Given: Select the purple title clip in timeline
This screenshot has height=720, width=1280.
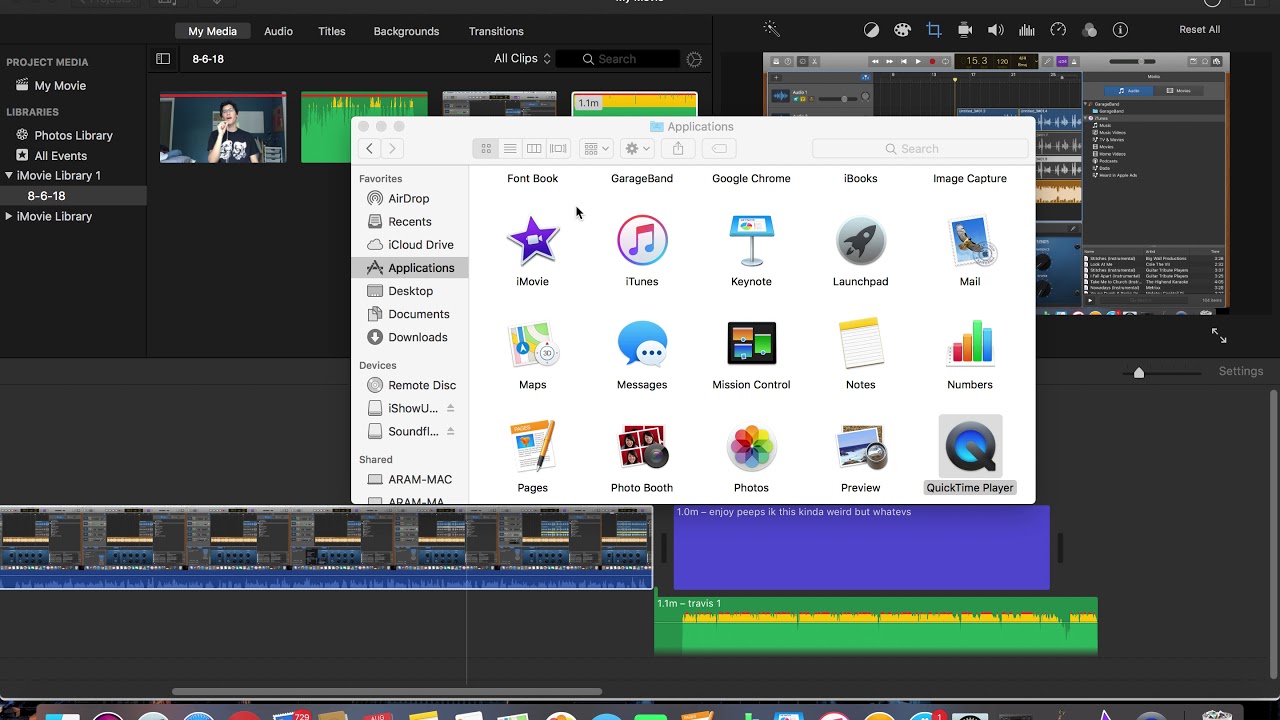Looking at the screenshot, I should click(x=861, y=547).
